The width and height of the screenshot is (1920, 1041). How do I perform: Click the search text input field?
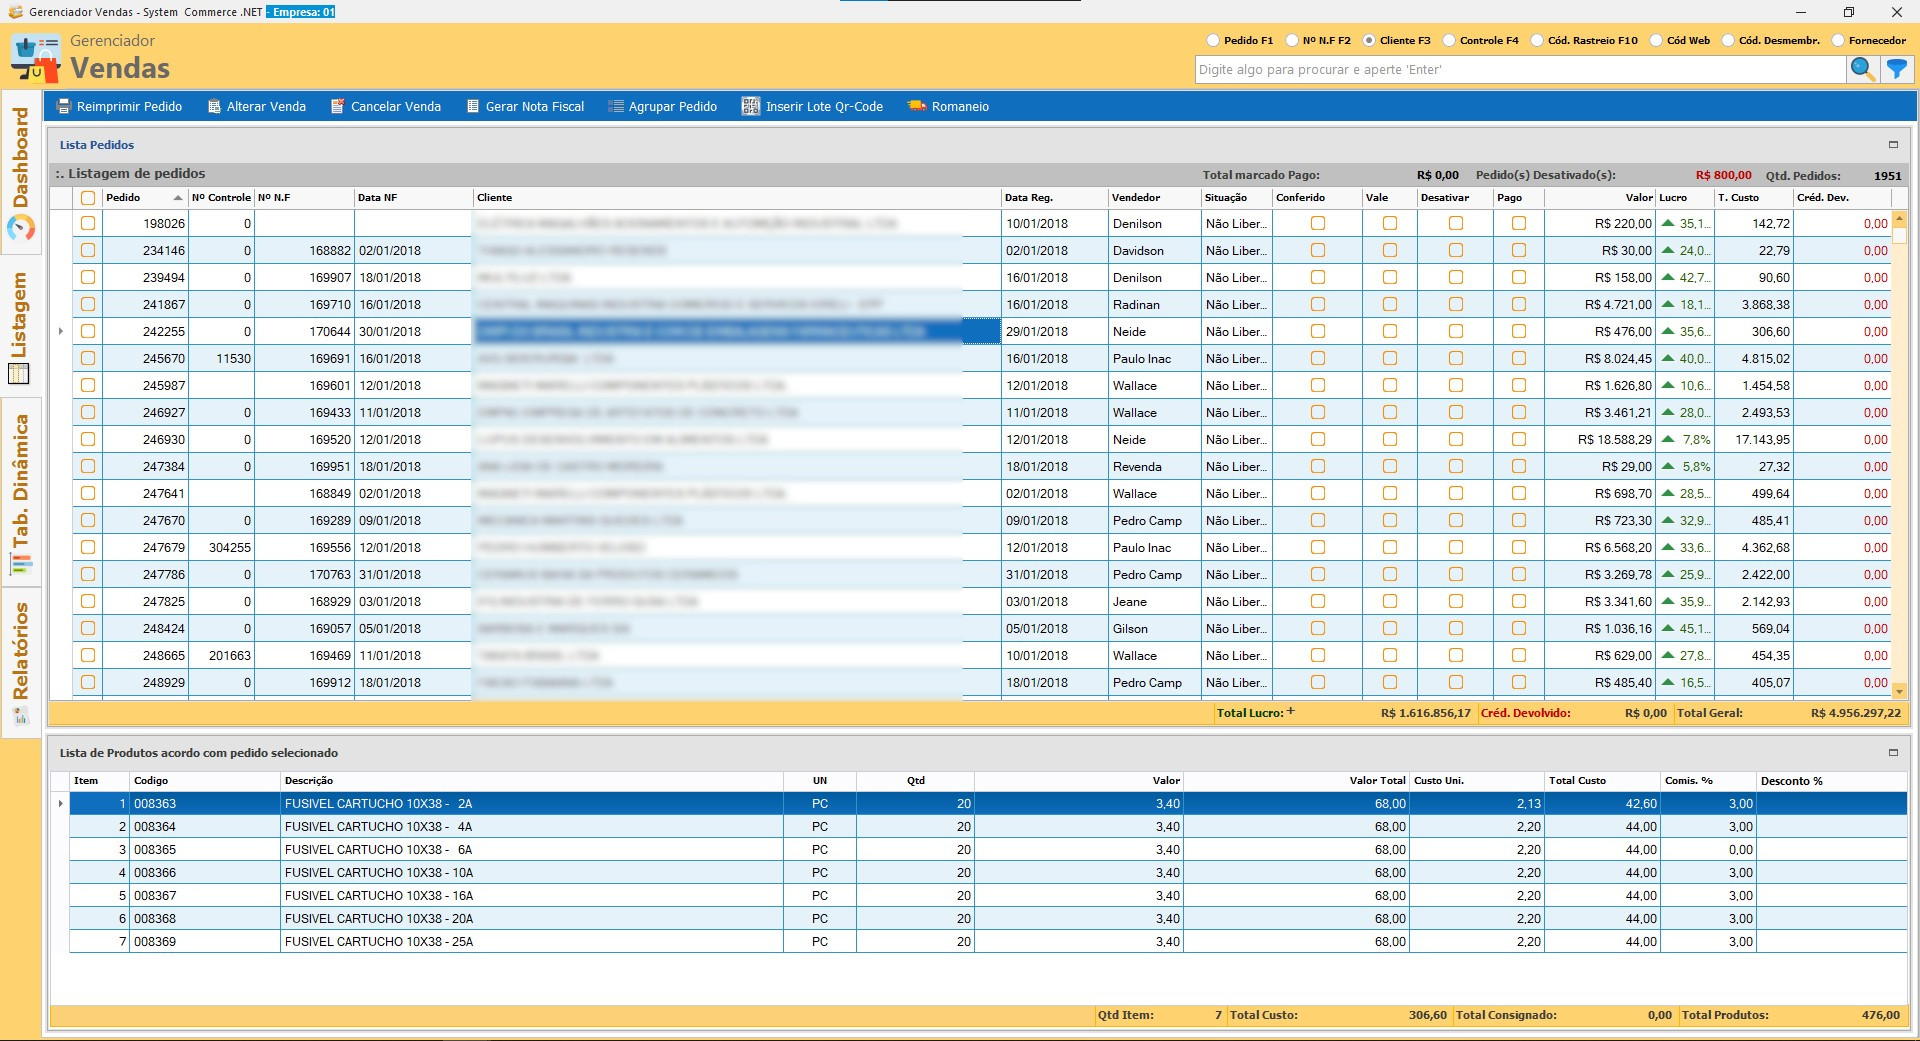pyautogui.click(x=1520, y=70)
